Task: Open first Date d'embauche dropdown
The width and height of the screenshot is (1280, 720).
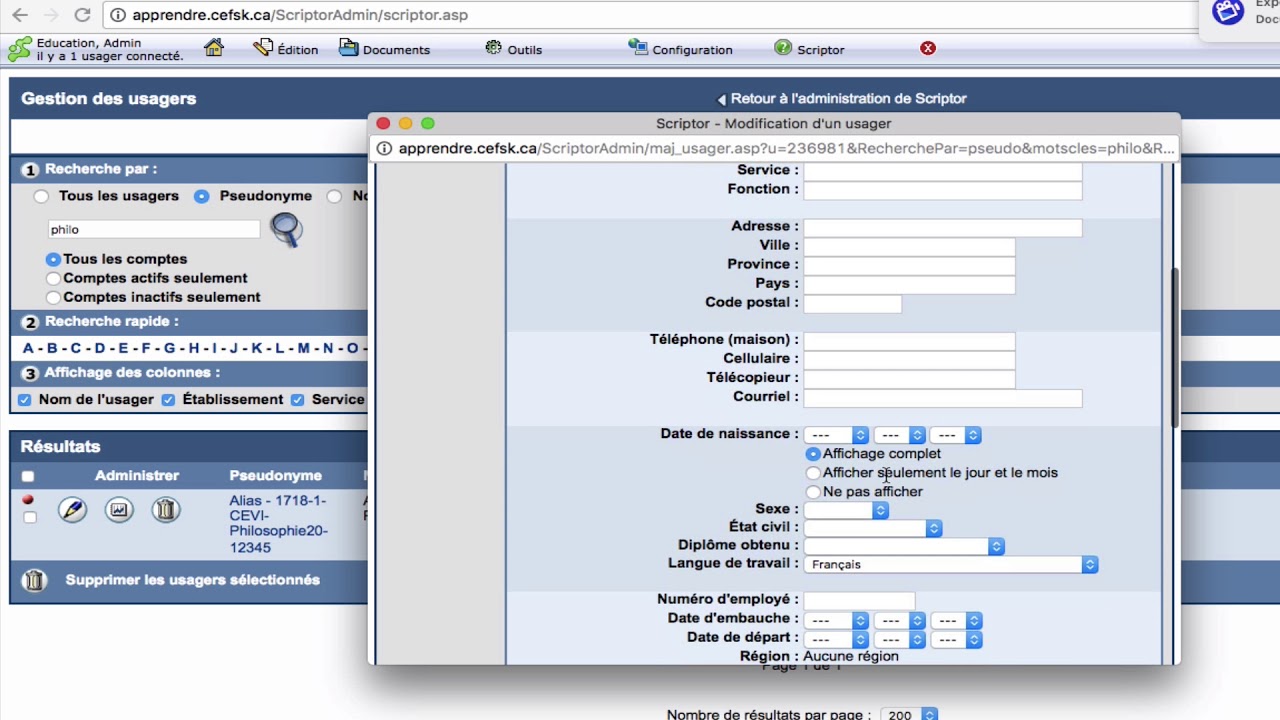Action: click(x=836, y=621)
